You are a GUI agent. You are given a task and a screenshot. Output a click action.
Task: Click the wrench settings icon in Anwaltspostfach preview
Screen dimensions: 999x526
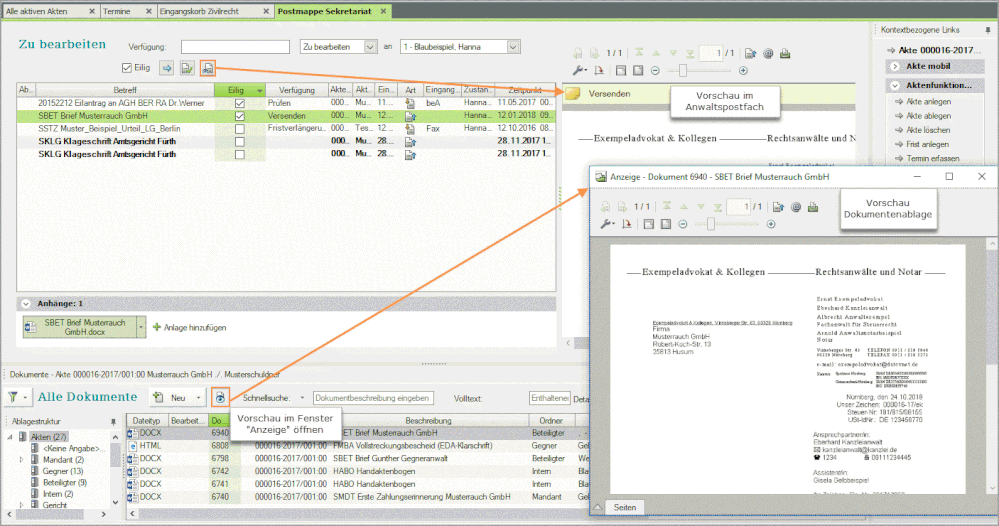tap(580, 70)
